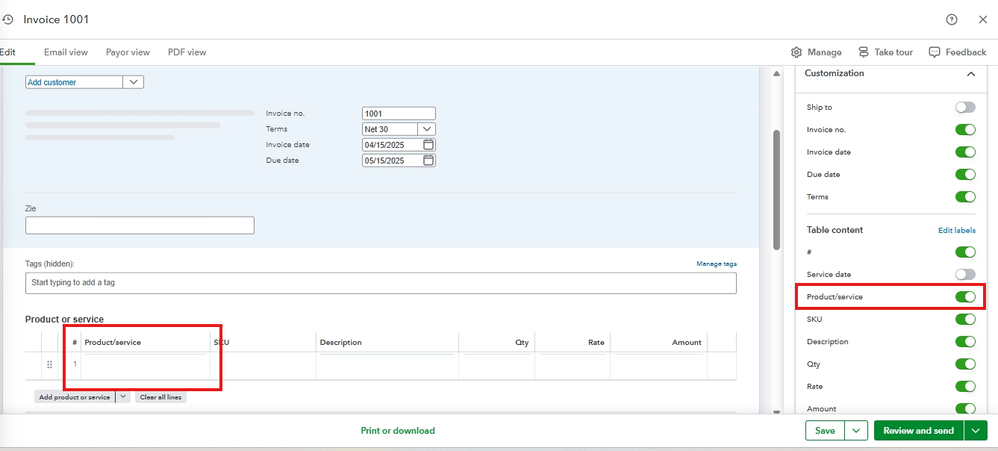Toggle the # column switch
The width and height of the screenshot is (998, 451).
[965, 252]
